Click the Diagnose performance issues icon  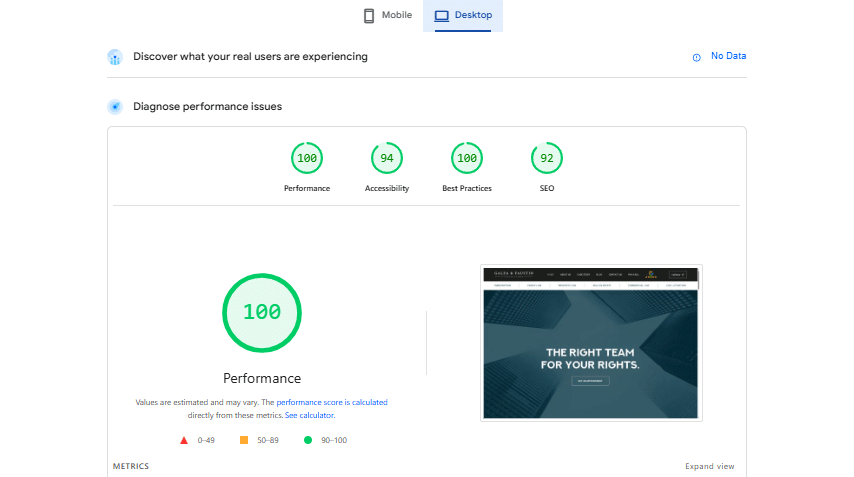click(115, 107)
